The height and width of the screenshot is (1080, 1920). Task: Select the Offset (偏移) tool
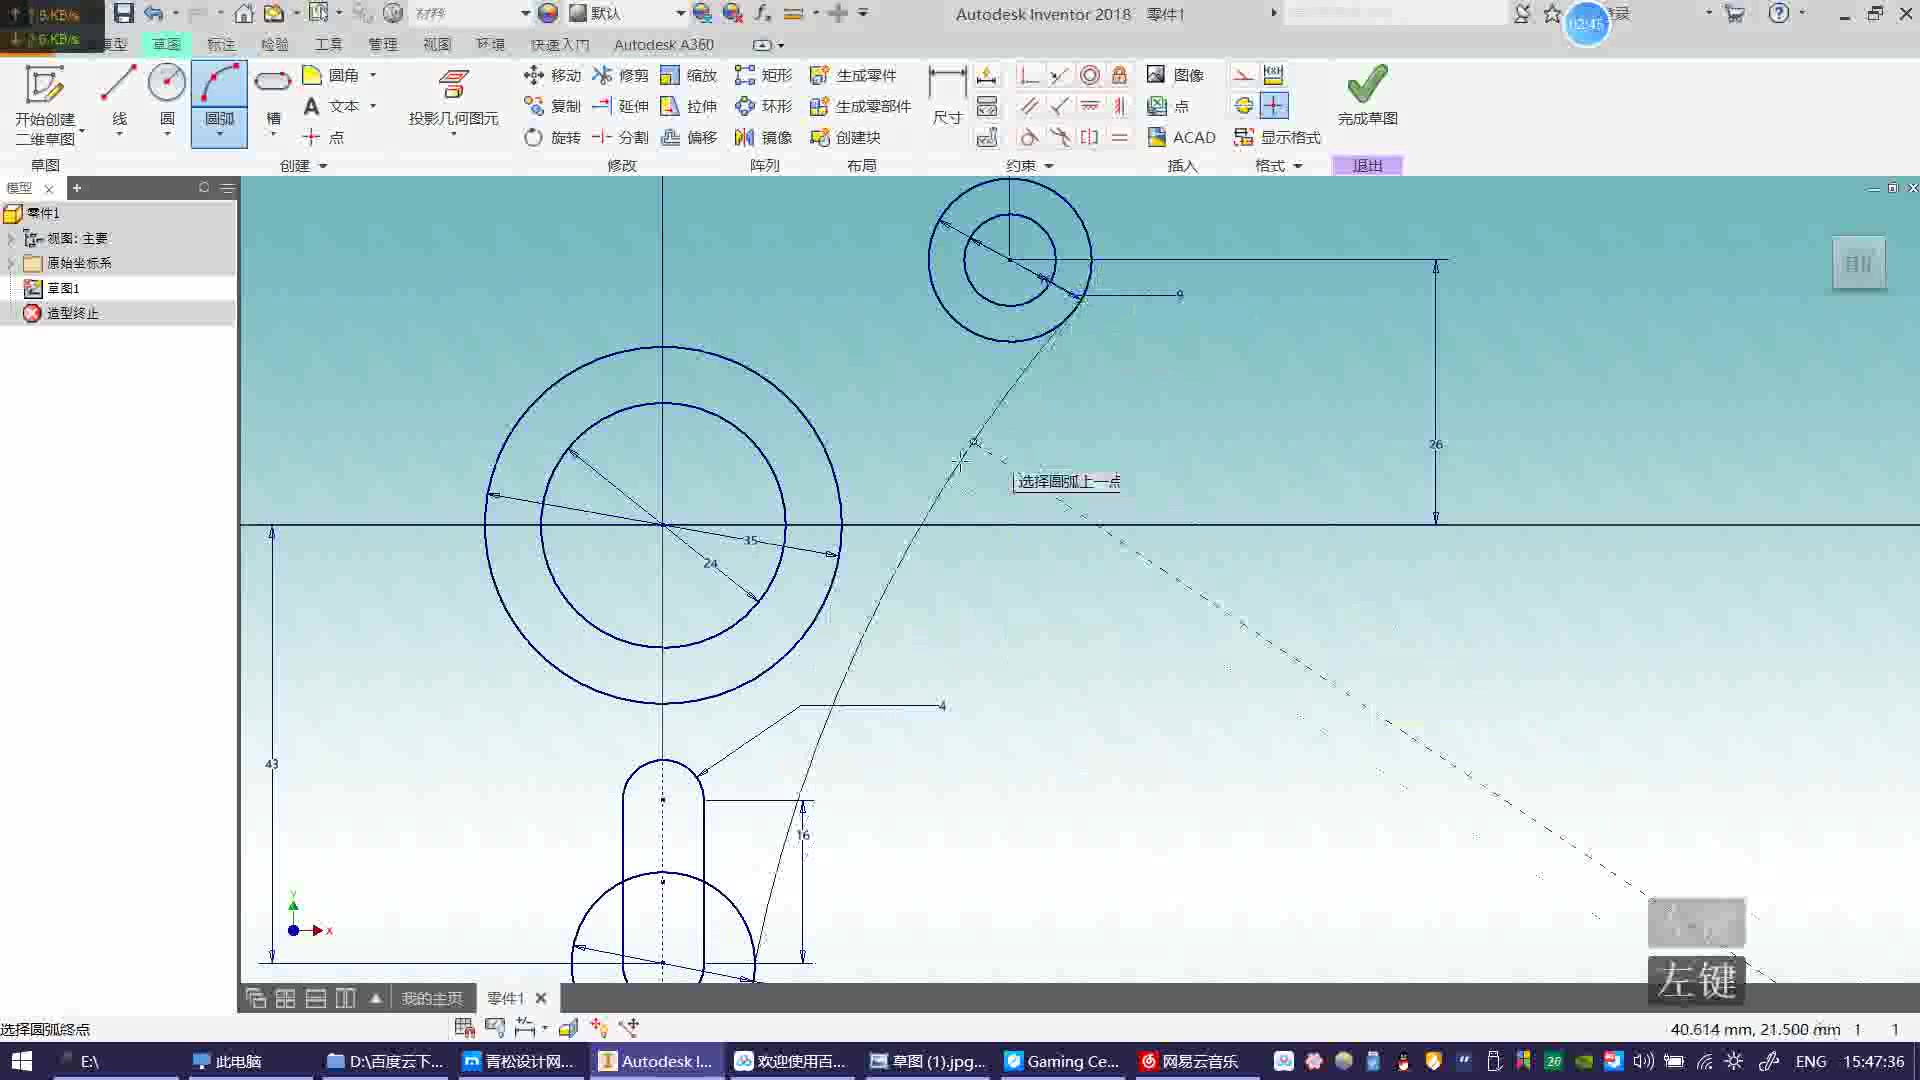click(671, 137)
